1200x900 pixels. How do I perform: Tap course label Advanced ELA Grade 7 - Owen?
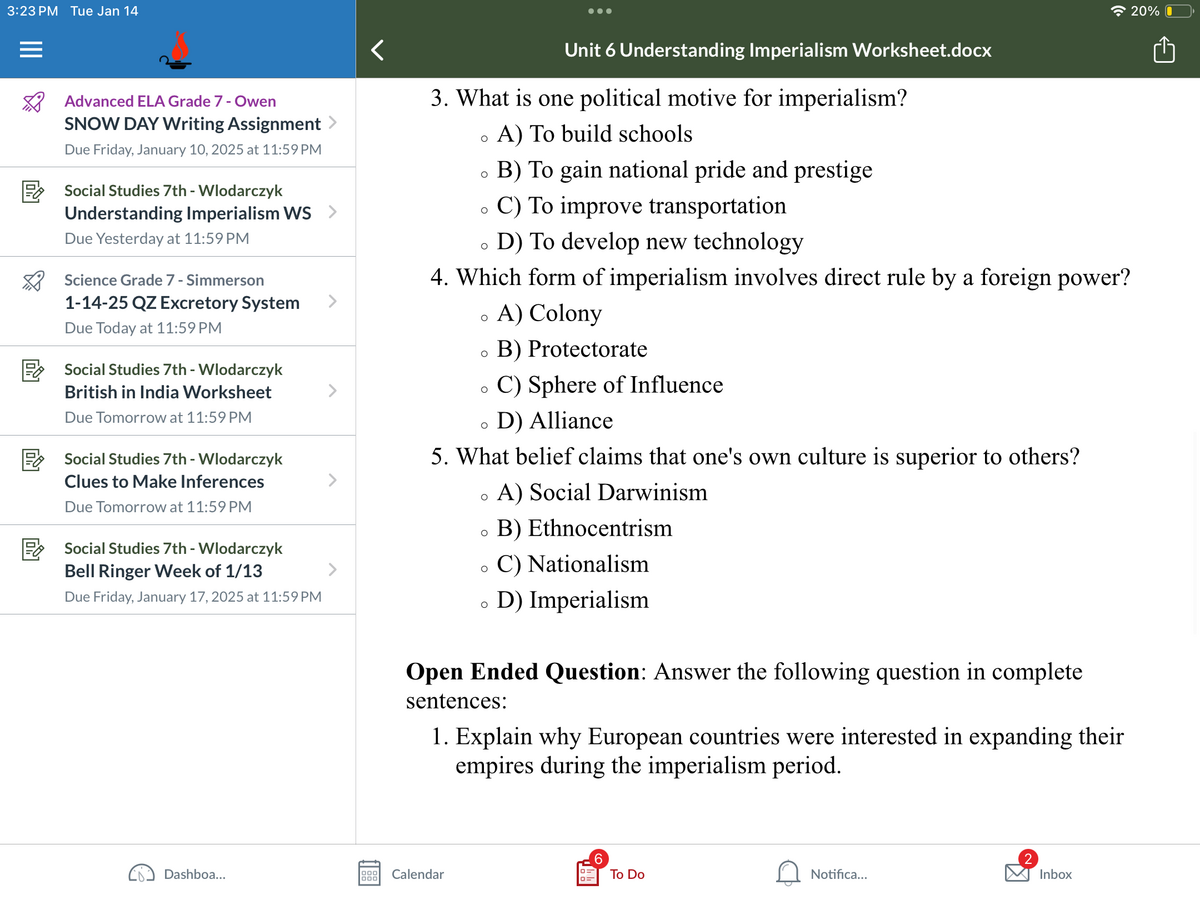pos(170,101)
